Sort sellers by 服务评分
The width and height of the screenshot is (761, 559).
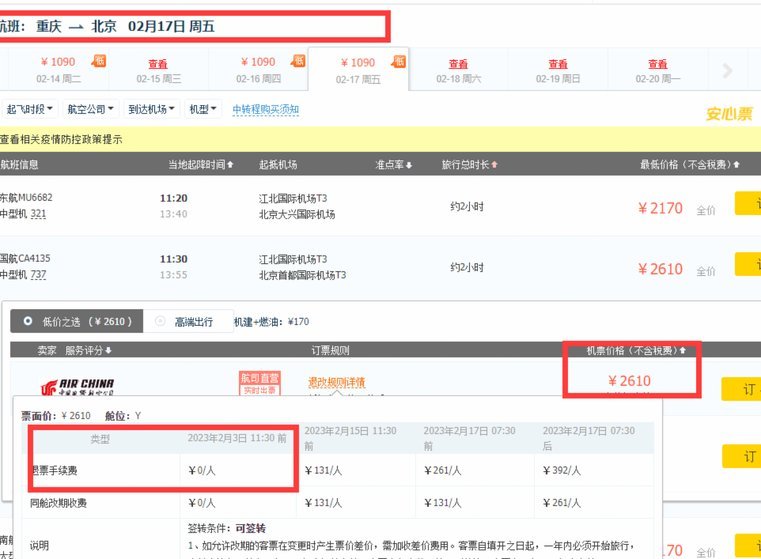click(x=88, y=350)
